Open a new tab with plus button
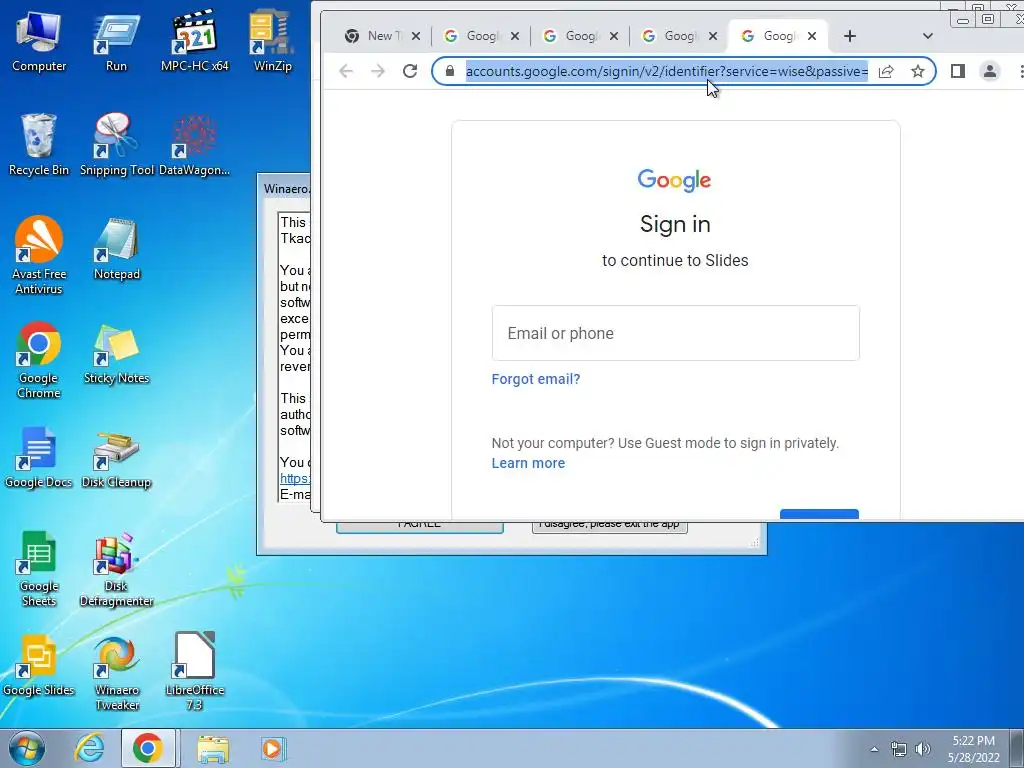The height and width of the screenshot is (768, 1024). [x=850, y=36]
